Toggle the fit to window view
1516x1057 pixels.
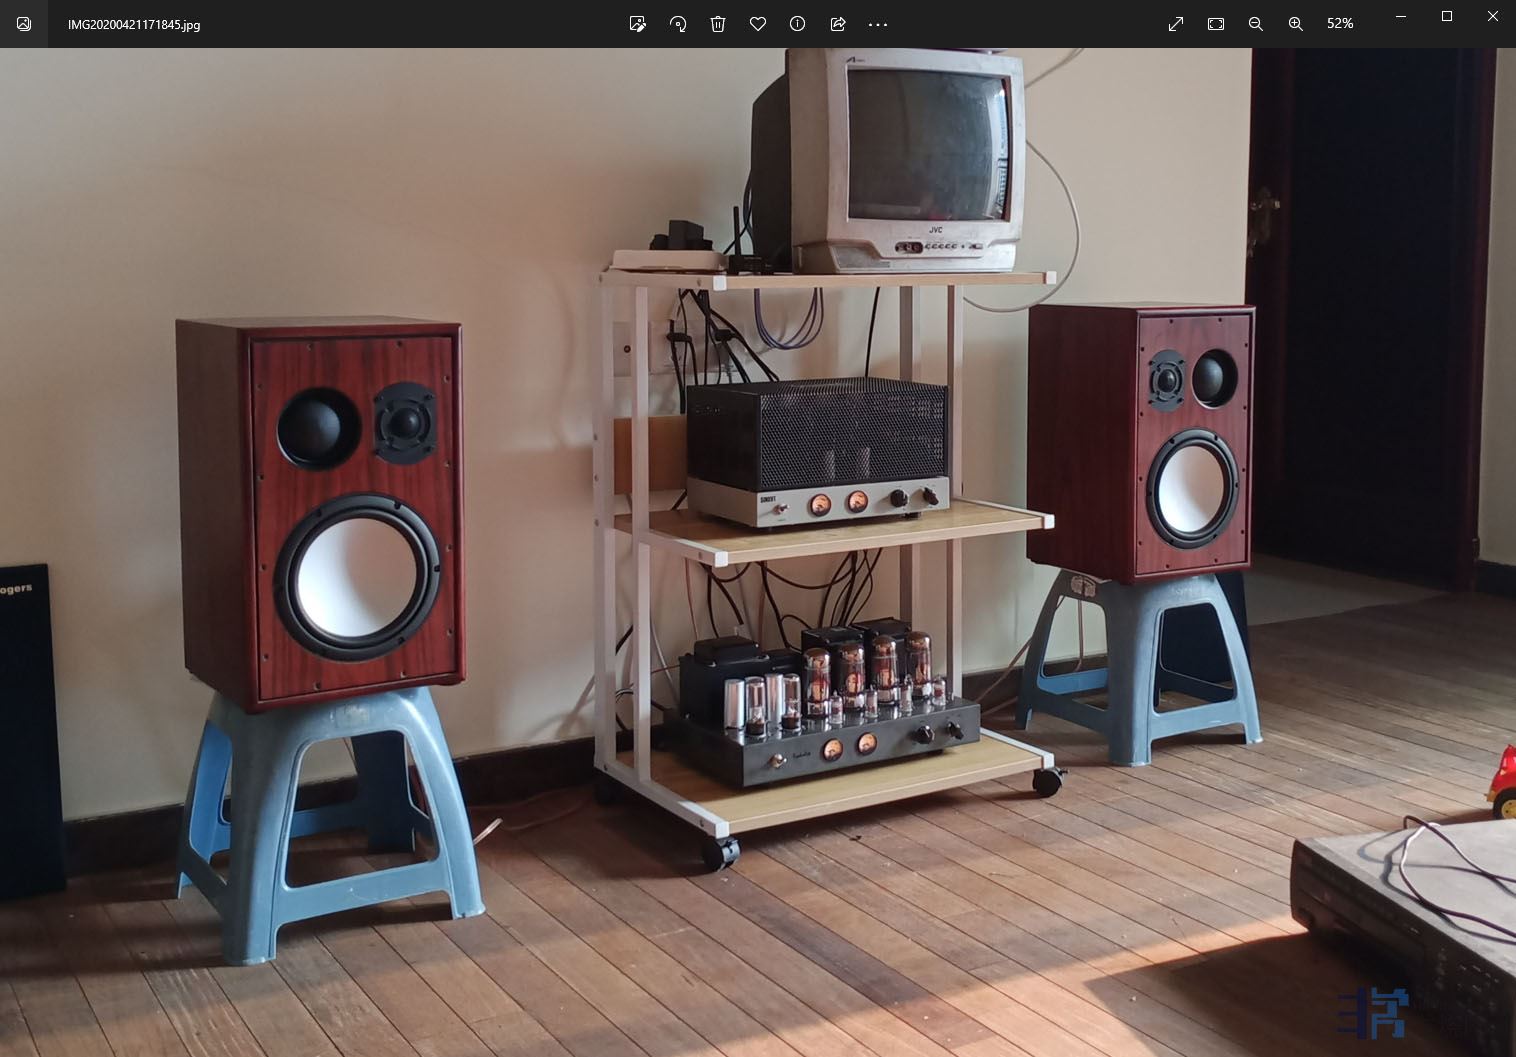(1216, 24)
